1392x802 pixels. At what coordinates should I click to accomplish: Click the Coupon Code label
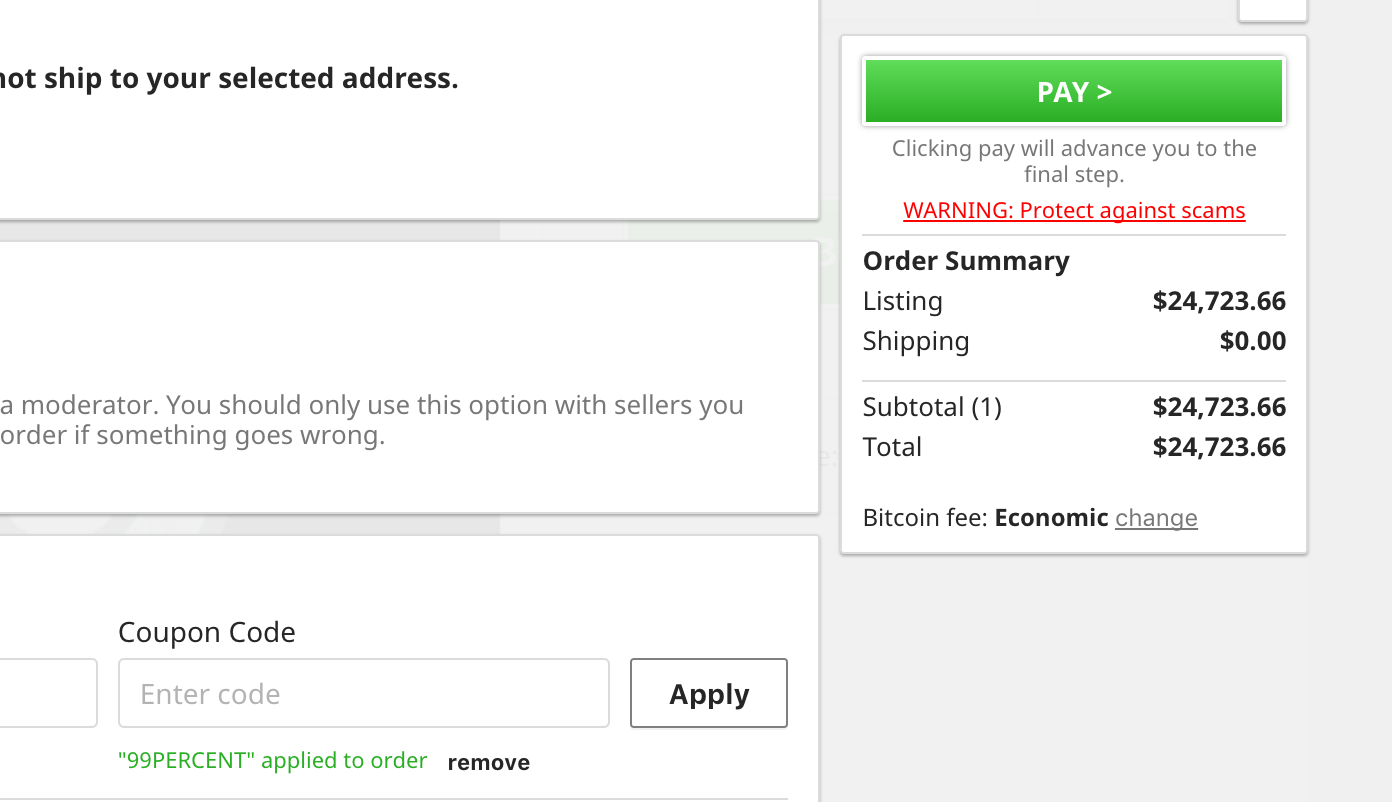point(207,632)
